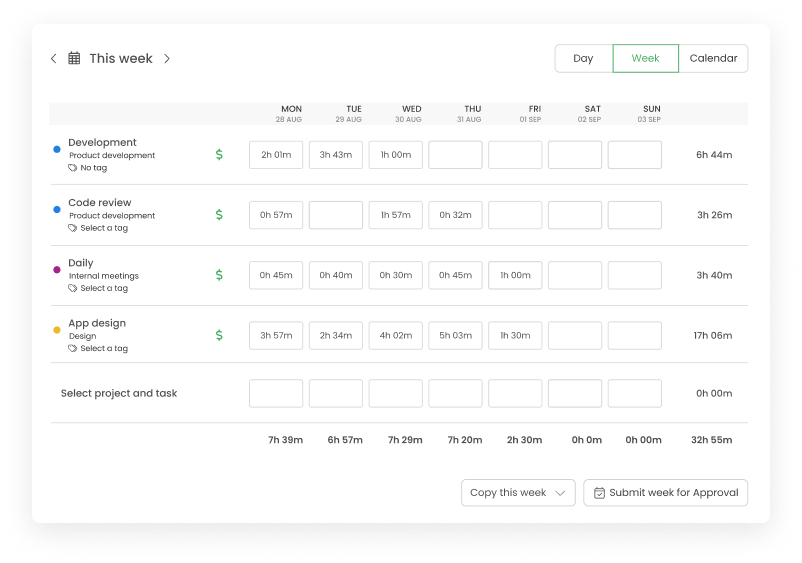Edit App design Monday 3h 57m field
This screenshot has width=802, height=563.
point(276,335)
